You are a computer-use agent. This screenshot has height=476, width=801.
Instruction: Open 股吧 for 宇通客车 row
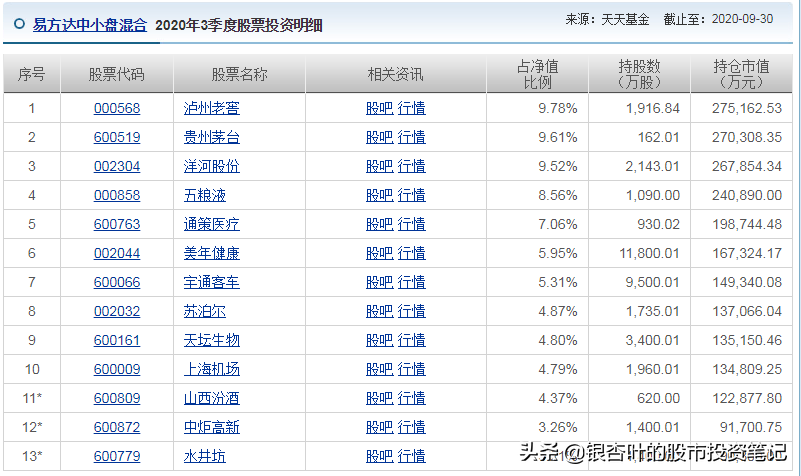click(380, 282)
